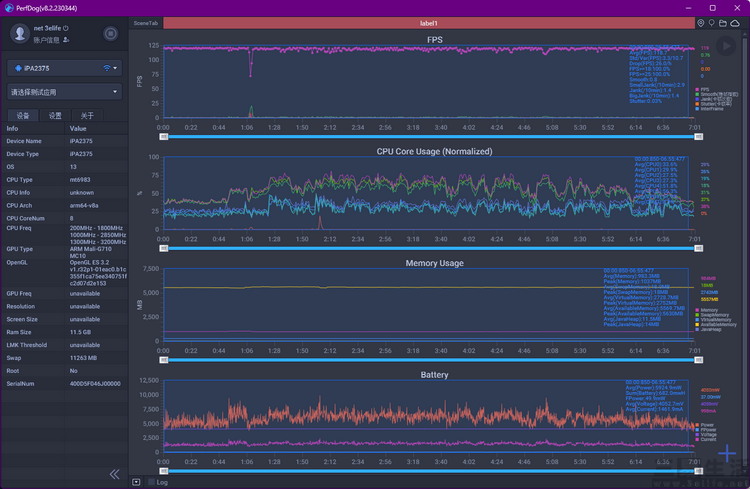The width and height of the screenshot is (750, 489).
Task: Click Memory chart right range slider handle
Action: tap(699, 360)
